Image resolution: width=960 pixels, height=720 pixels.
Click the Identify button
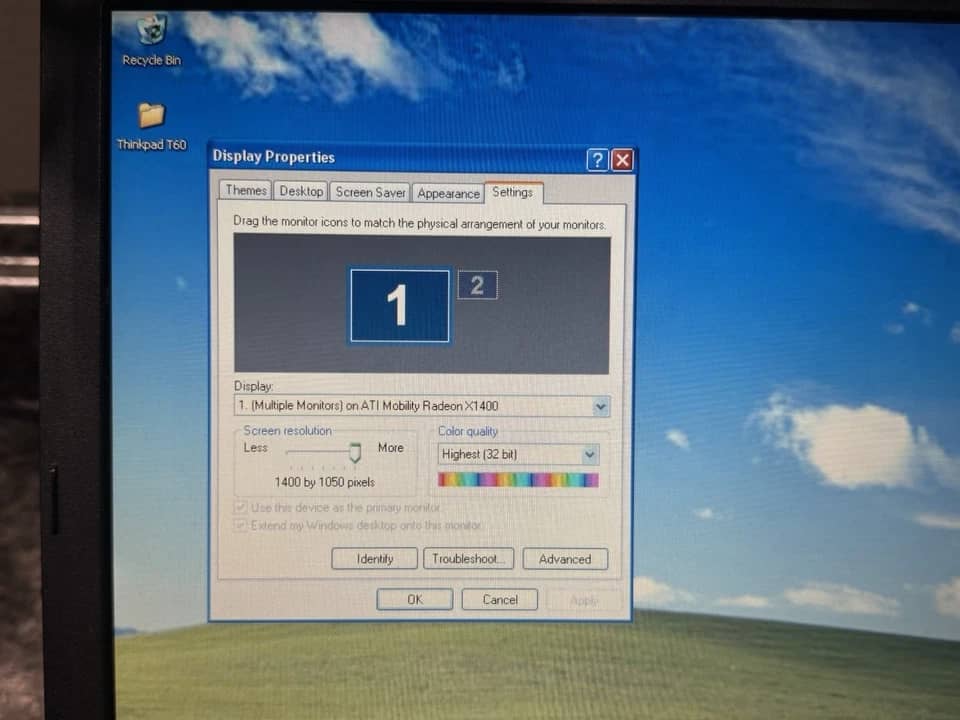375,558
